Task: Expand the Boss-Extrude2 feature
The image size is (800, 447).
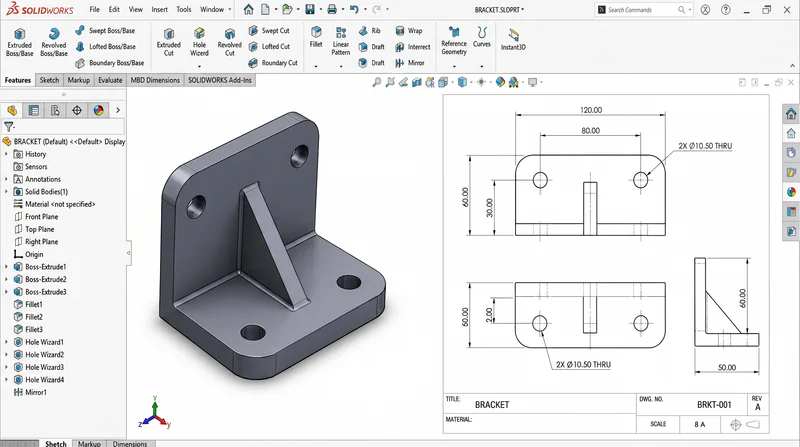Action: pos(6,280)
